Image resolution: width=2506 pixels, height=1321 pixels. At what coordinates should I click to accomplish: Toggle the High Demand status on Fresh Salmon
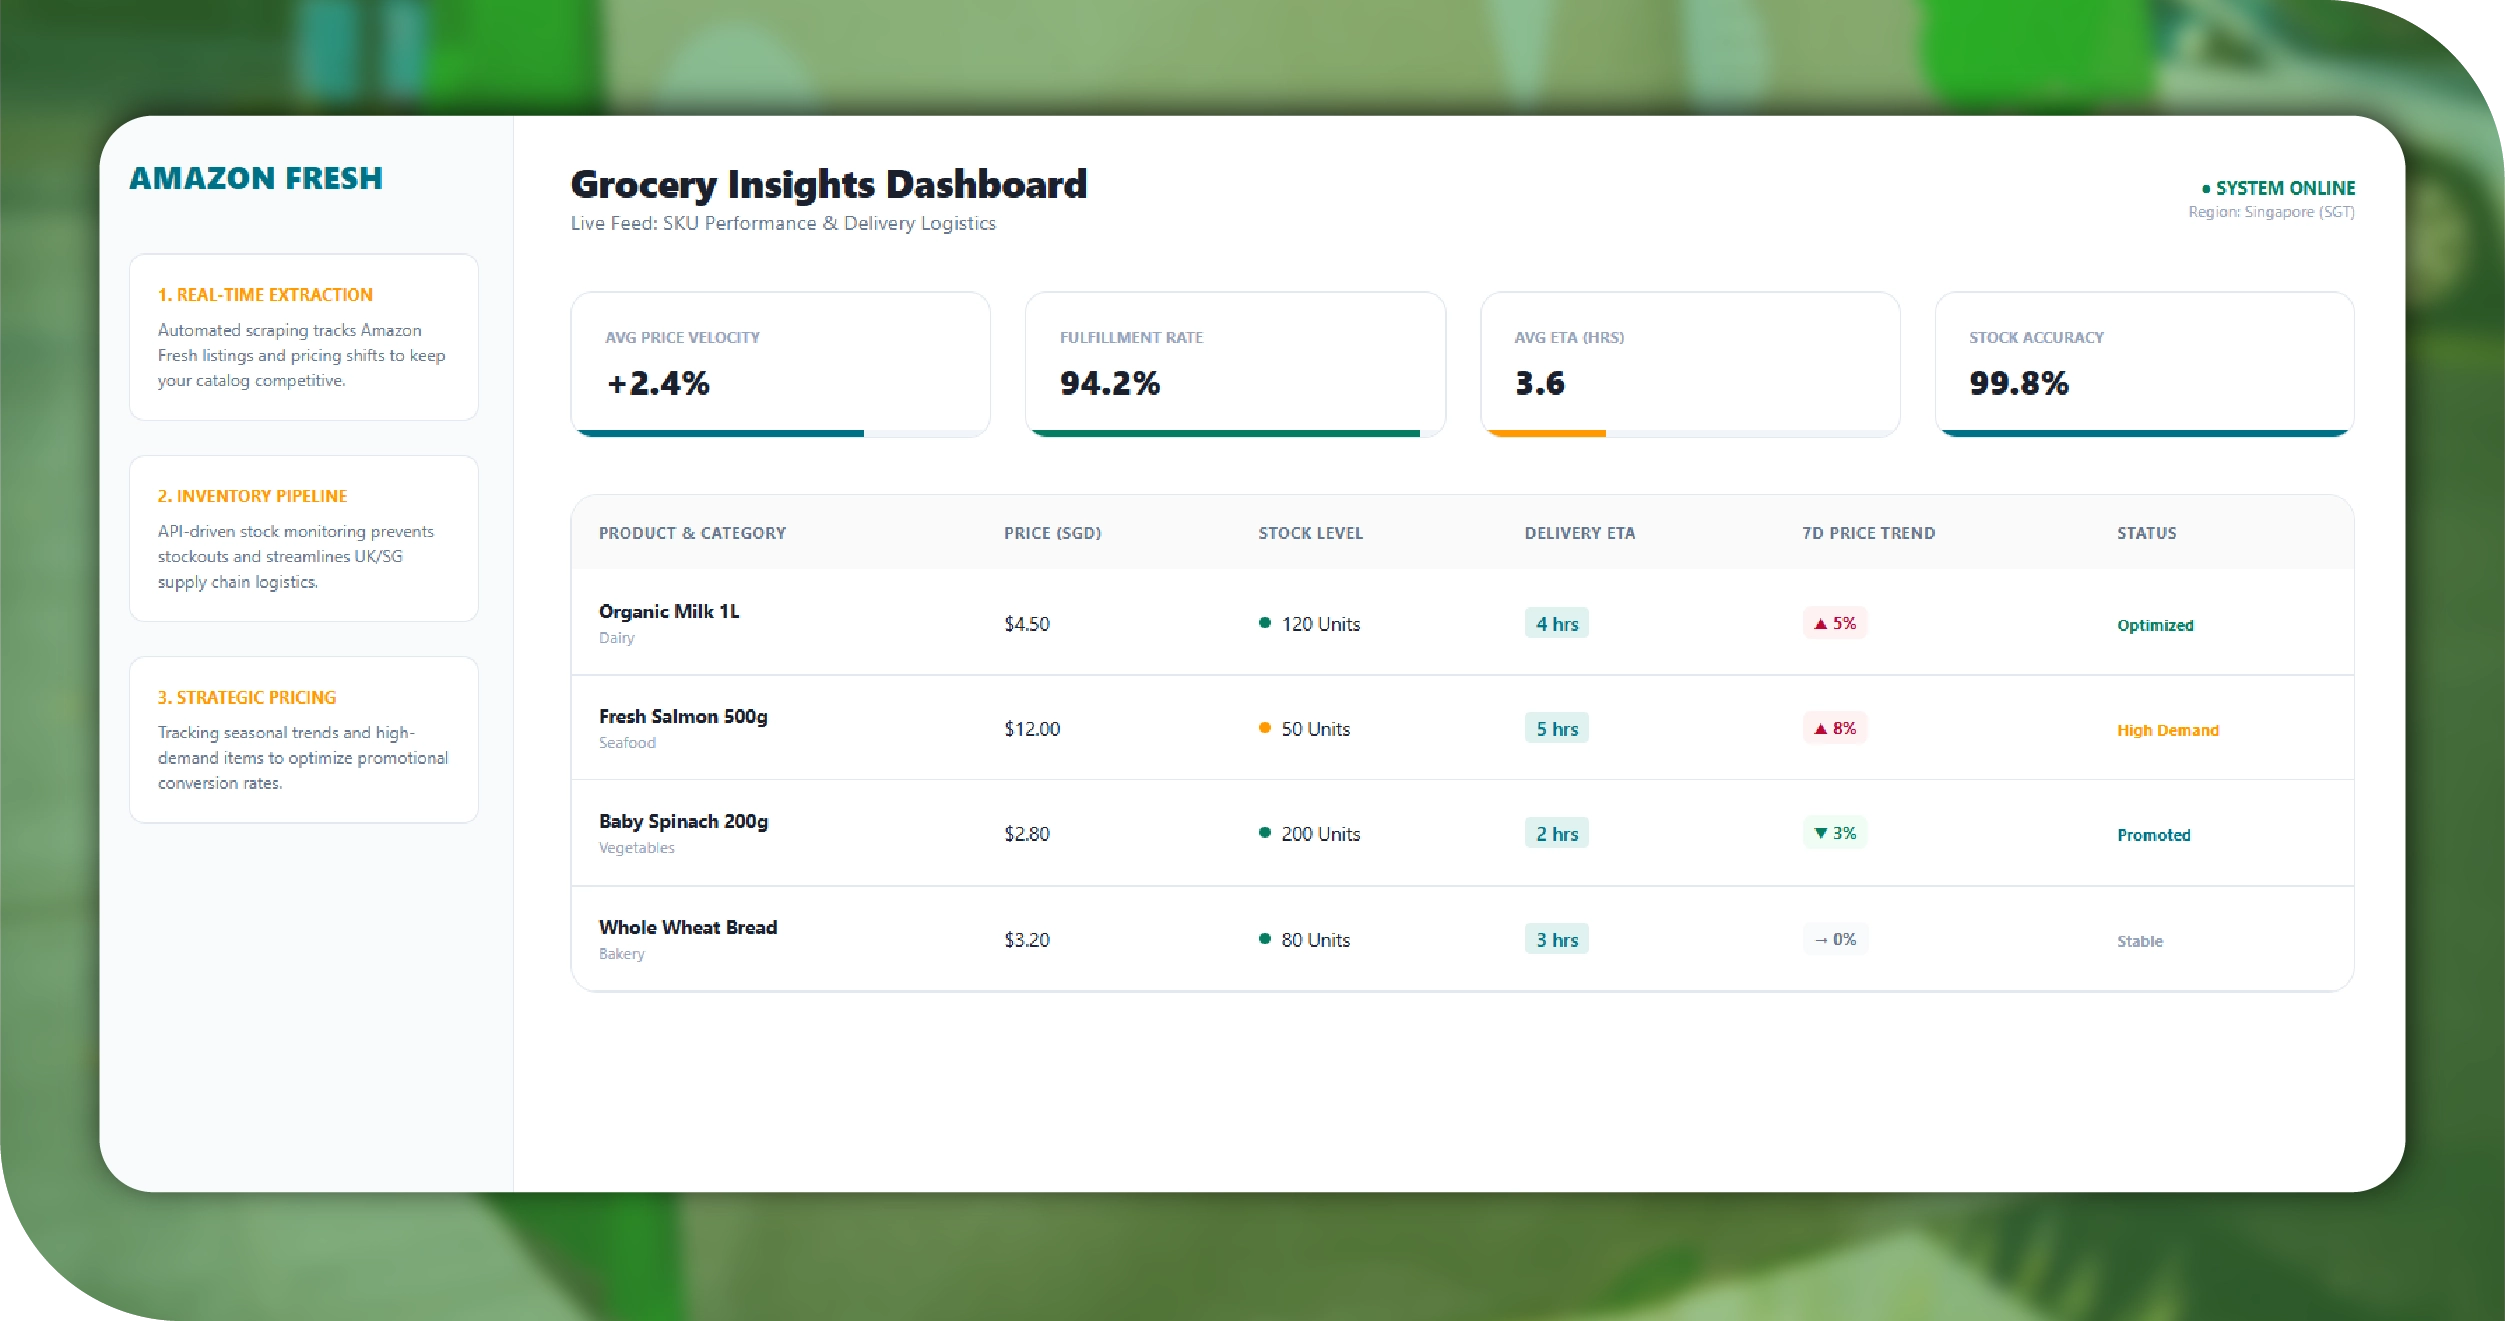pyautogui.click(x=2168, y=730)
